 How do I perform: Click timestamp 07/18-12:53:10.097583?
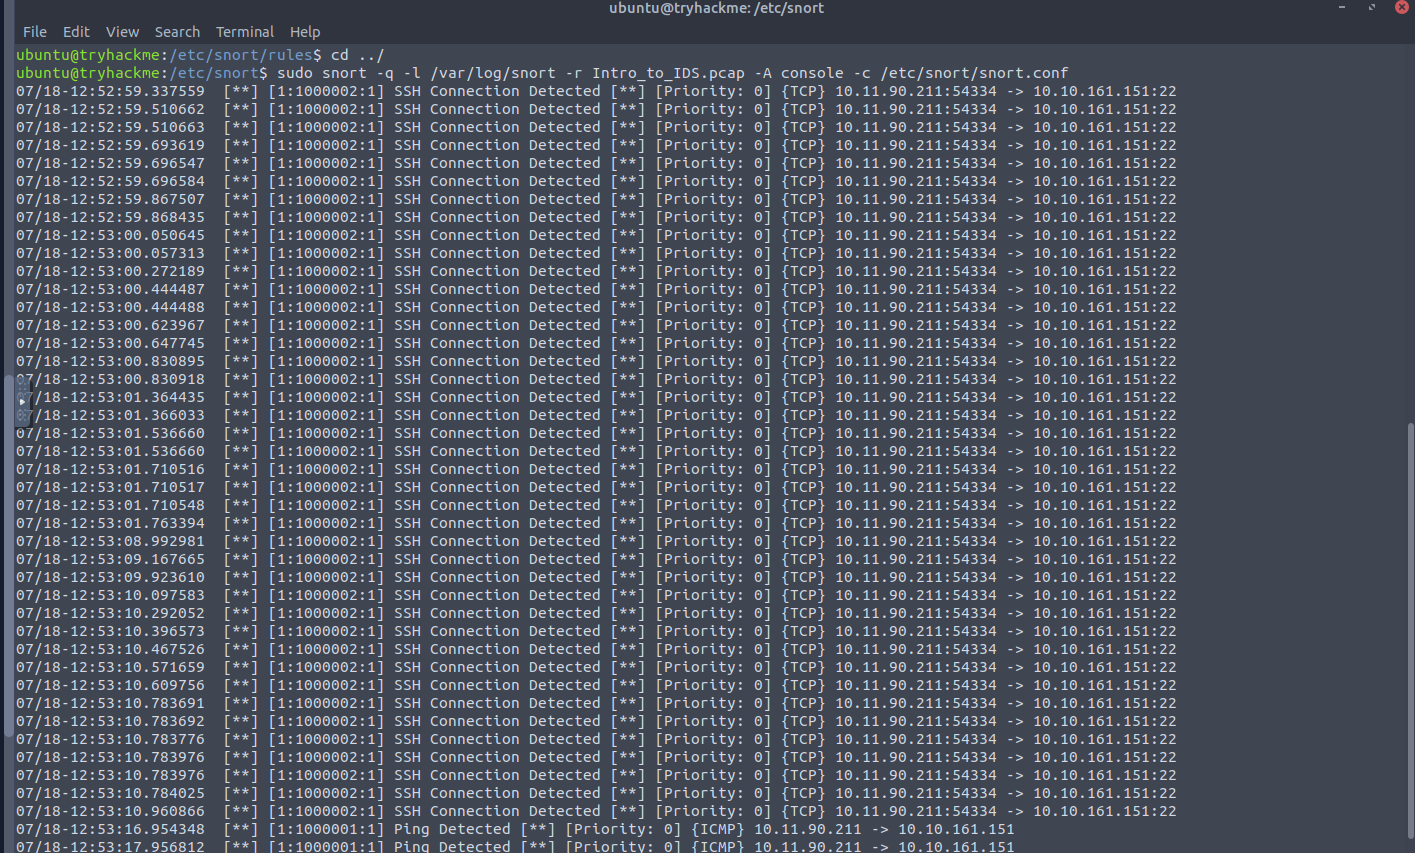point(110,595)
